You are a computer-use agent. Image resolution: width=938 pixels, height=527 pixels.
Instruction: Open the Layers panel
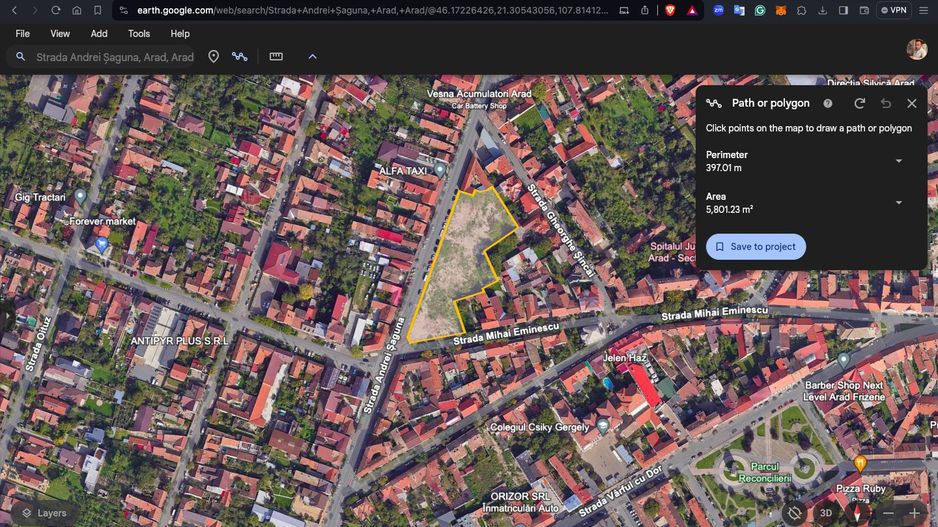coord(44,513)
